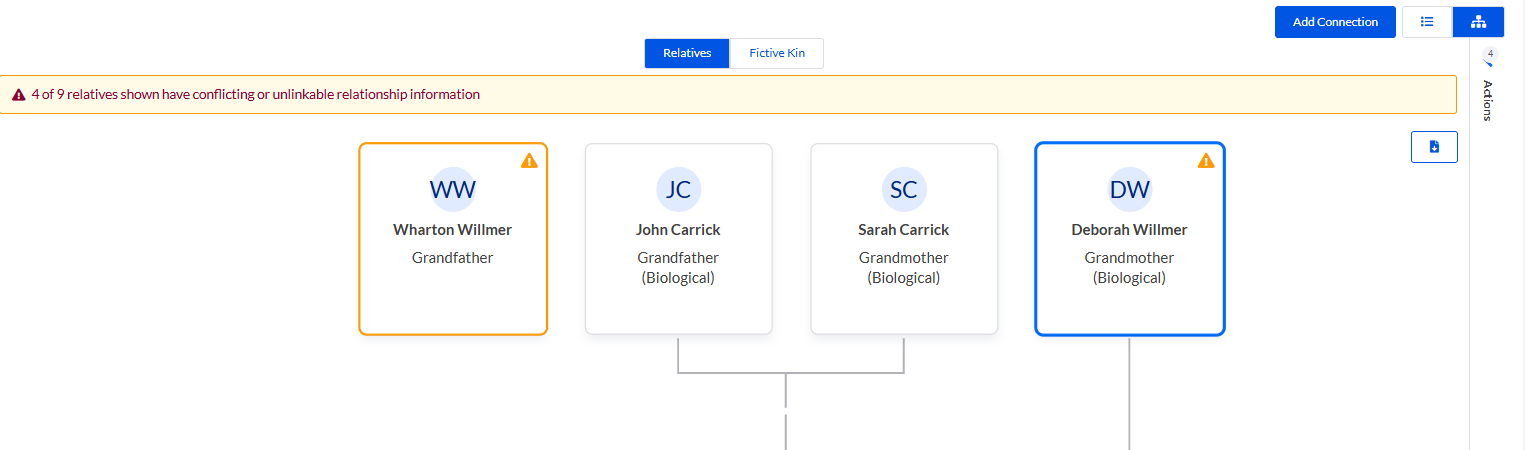Click the DW avatar circle

point(1130,190)
